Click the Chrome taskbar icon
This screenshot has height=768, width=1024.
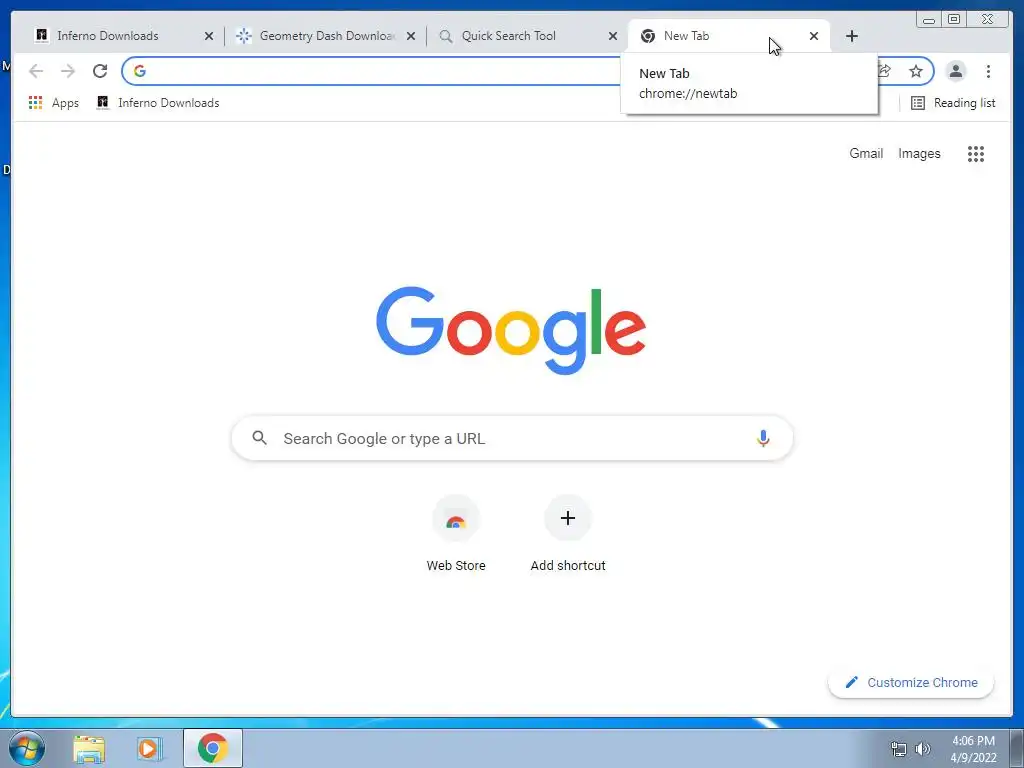point(212,748)
